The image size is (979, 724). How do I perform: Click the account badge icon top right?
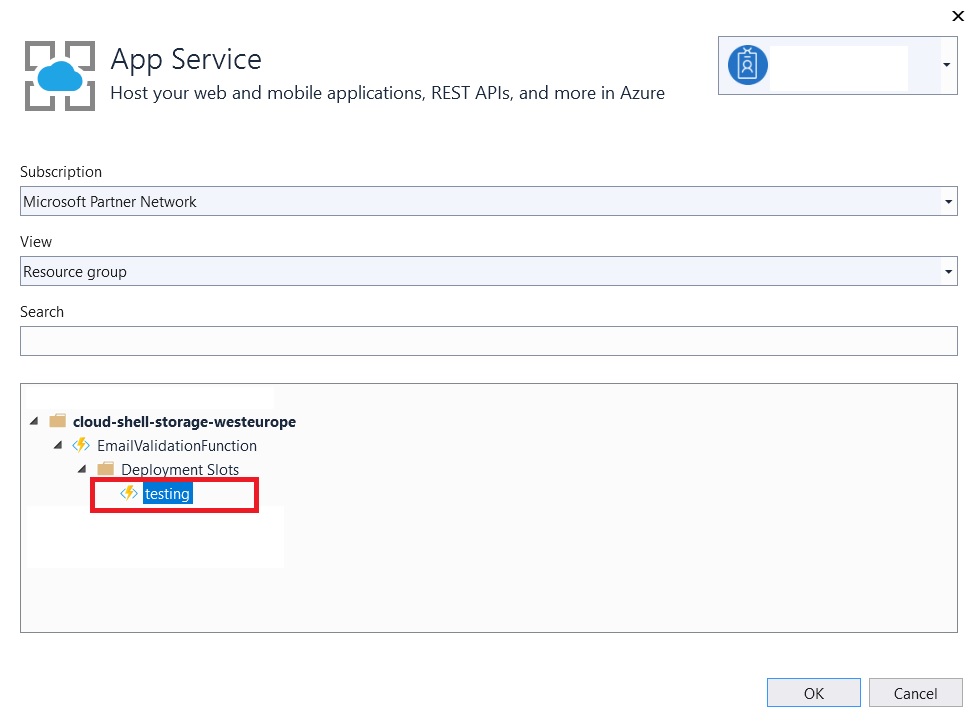[746, 66]
